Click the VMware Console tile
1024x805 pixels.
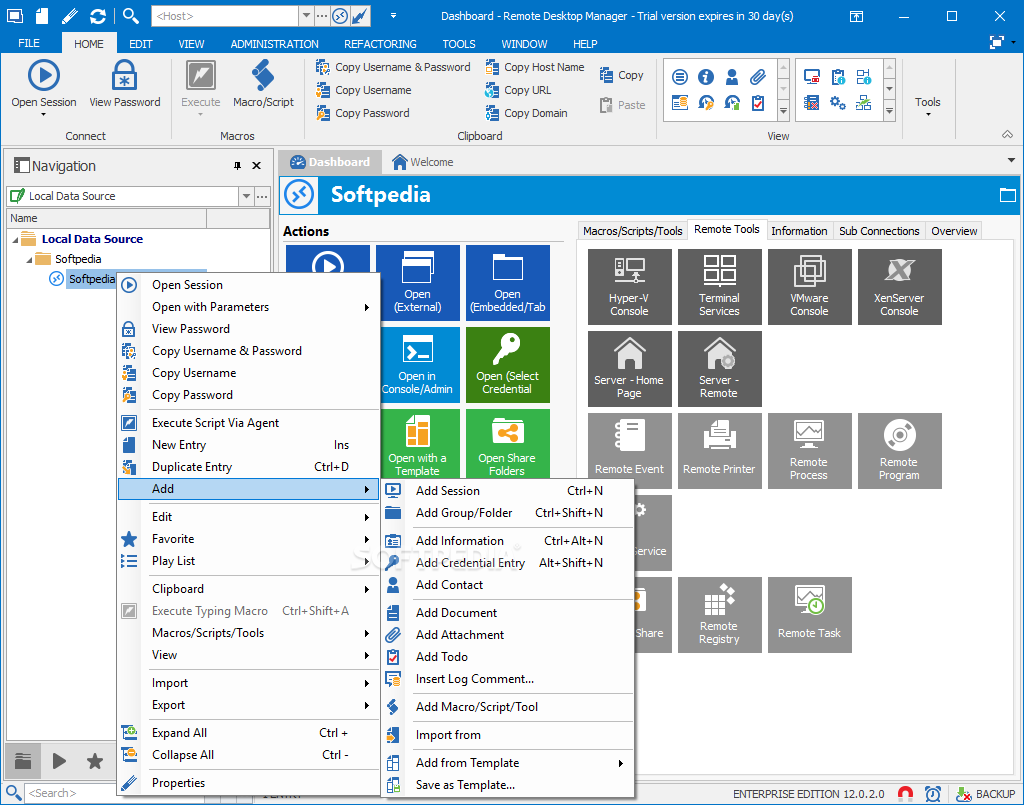pos(810,287)
